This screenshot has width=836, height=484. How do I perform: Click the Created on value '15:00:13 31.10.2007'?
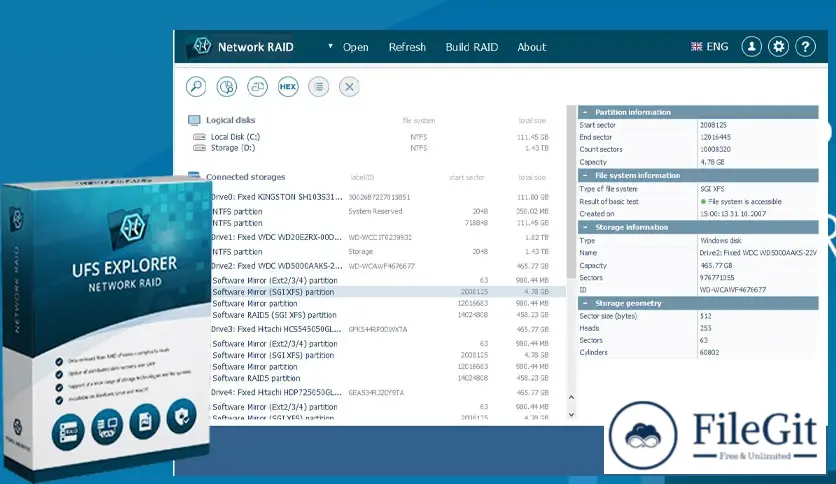point(733,214)
